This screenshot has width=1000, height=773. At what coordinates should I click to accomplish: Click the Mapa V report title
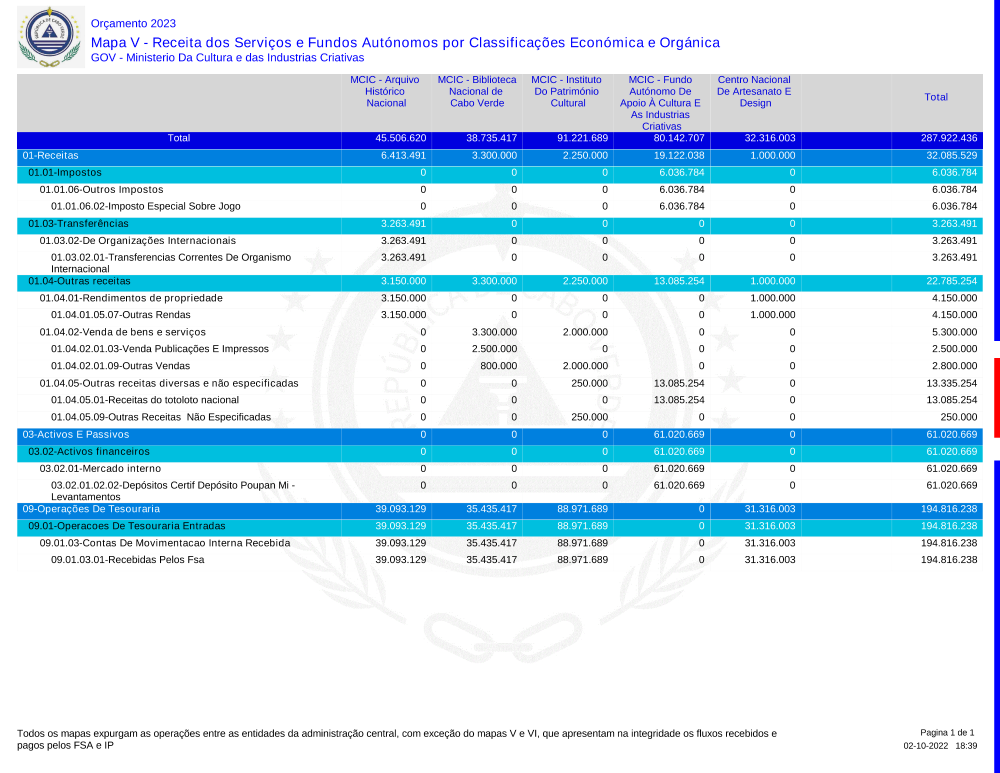pos(405,43)
